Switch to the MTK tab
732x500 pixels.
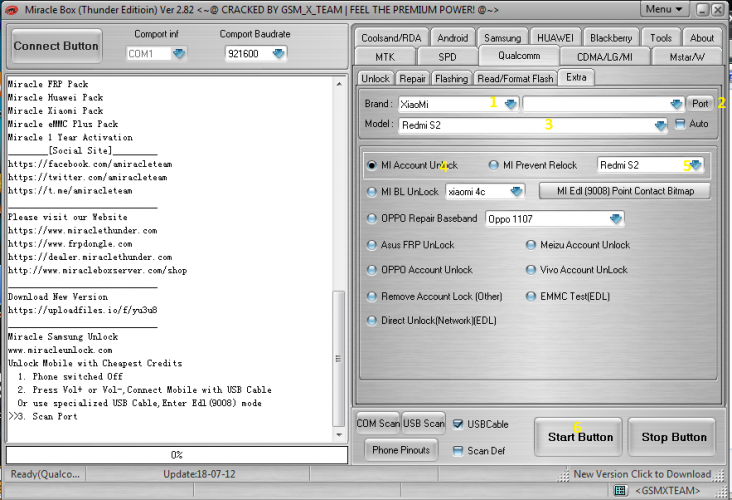click(x=385, y=57)
